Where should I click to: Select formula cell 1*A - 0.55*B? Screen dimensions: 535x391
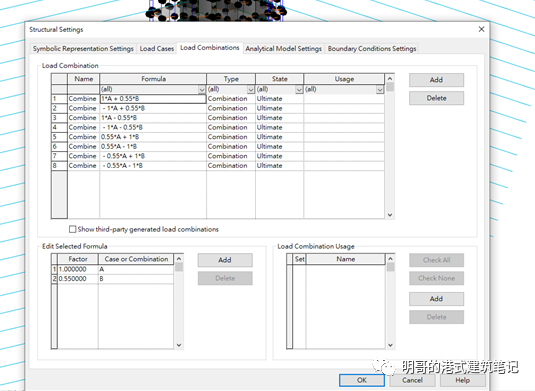point(153,118)
